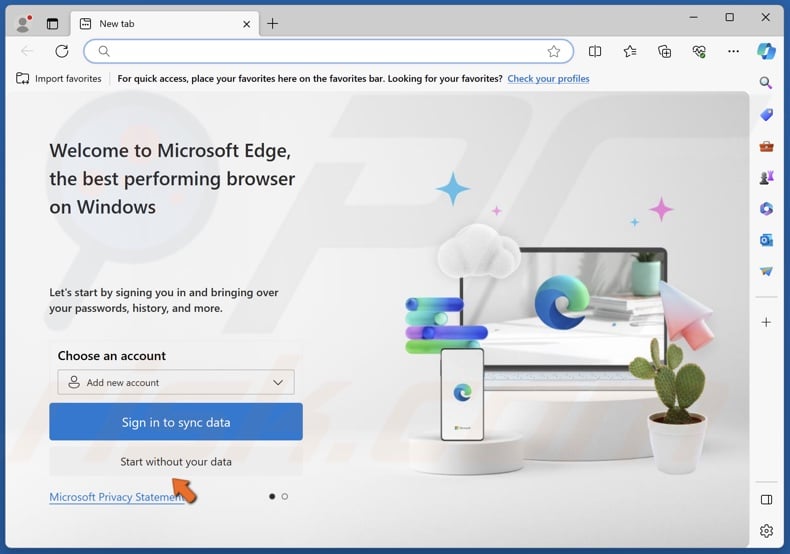Expand the Add new account dropdown
The width and height of the screenshot is (790, 554).
tap(176, 382)
